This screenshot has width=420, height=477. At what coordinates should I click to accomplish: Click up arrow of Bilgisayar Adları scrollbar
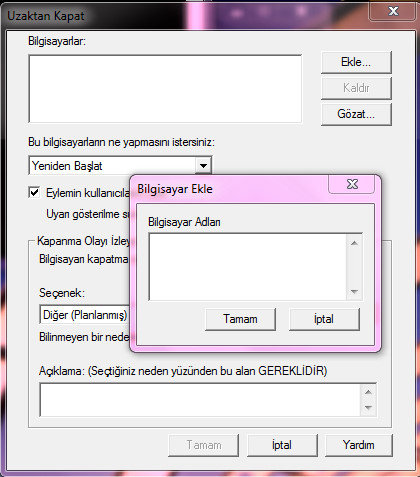(x=354, y=243)
